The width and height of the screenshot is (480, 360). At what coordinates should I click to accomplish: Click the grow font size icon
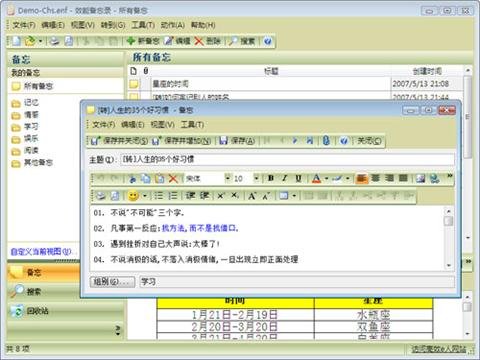(252, 196)
